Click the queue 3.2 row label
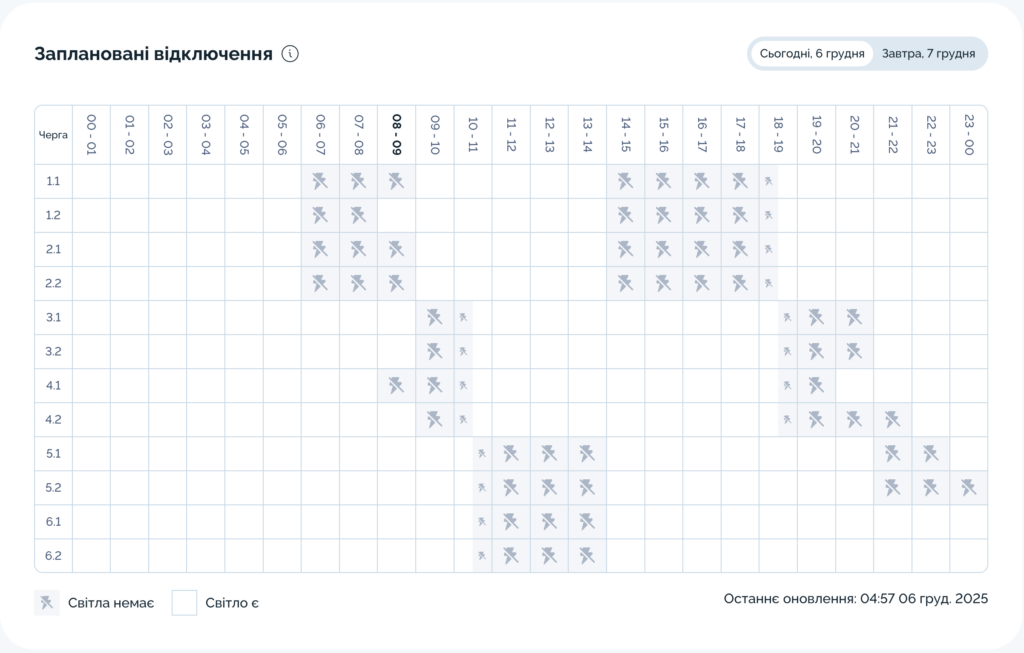1024x653 pixels. coord(53,351)
